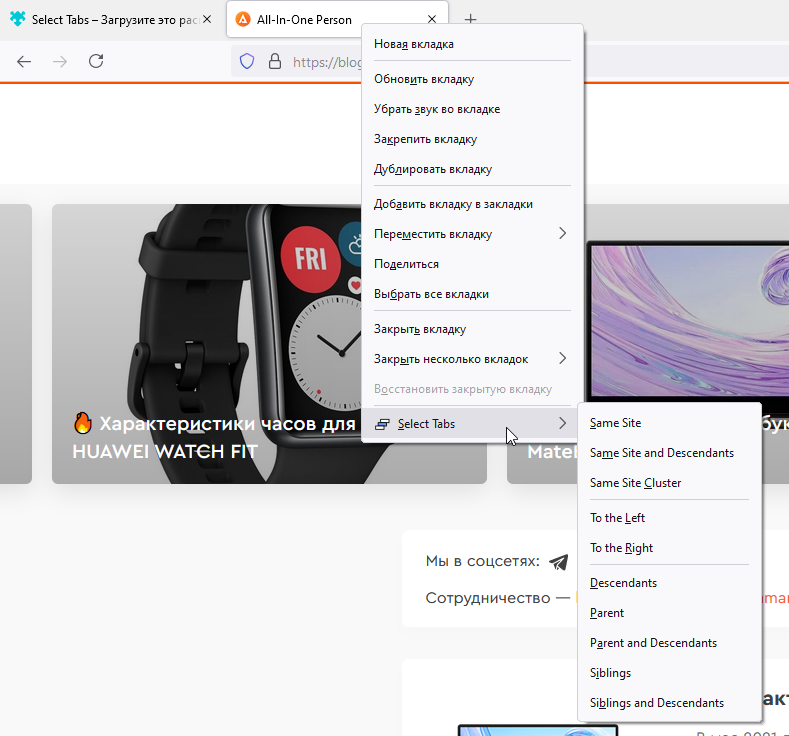Select Parent submenu item
Screen dimensions: 789x736
click(669, 613)
